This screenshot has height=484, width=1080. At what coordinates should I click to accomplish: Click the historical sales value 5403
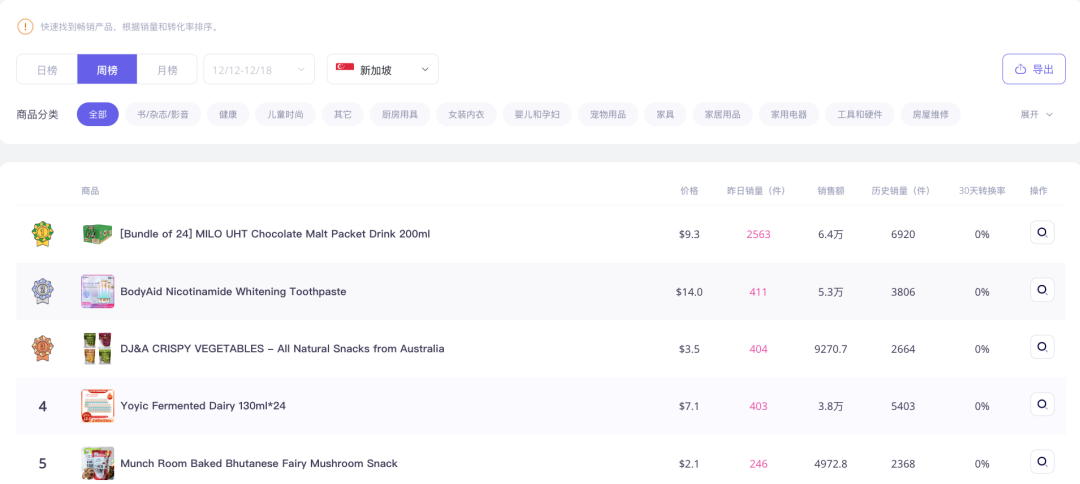click(903, 406)
